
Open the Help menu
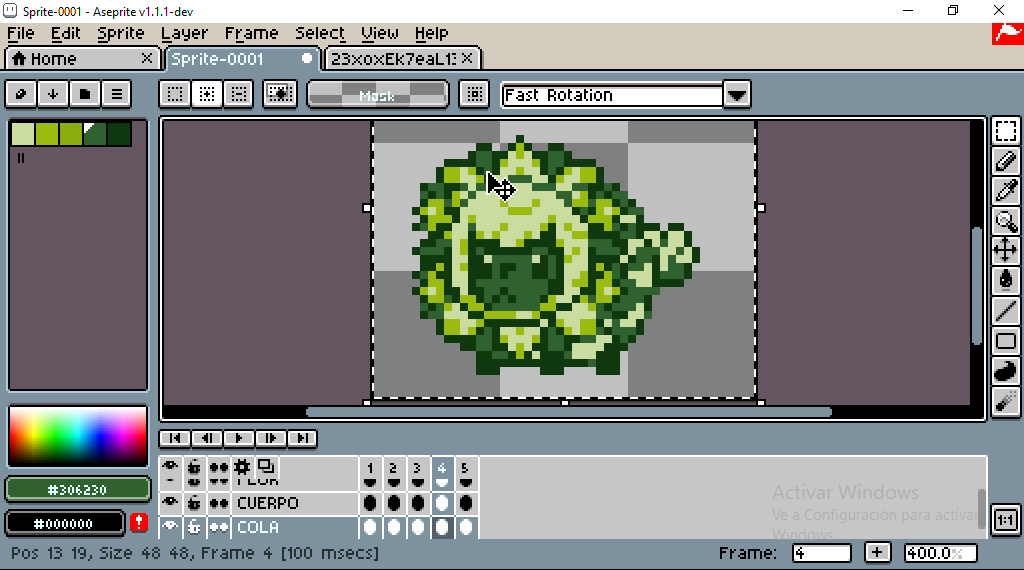[432, 33]
